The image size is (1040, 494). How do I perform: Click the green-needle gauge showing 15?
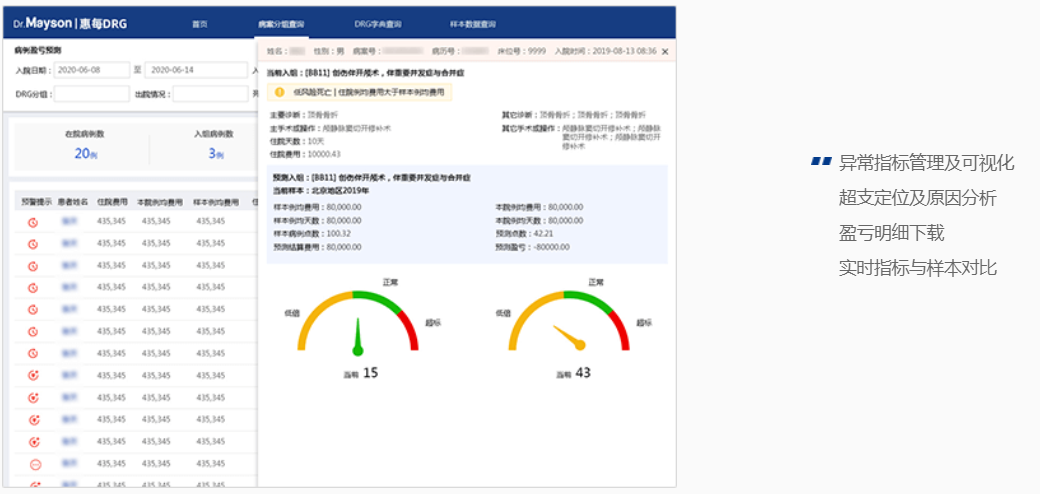tap(358, 322)
